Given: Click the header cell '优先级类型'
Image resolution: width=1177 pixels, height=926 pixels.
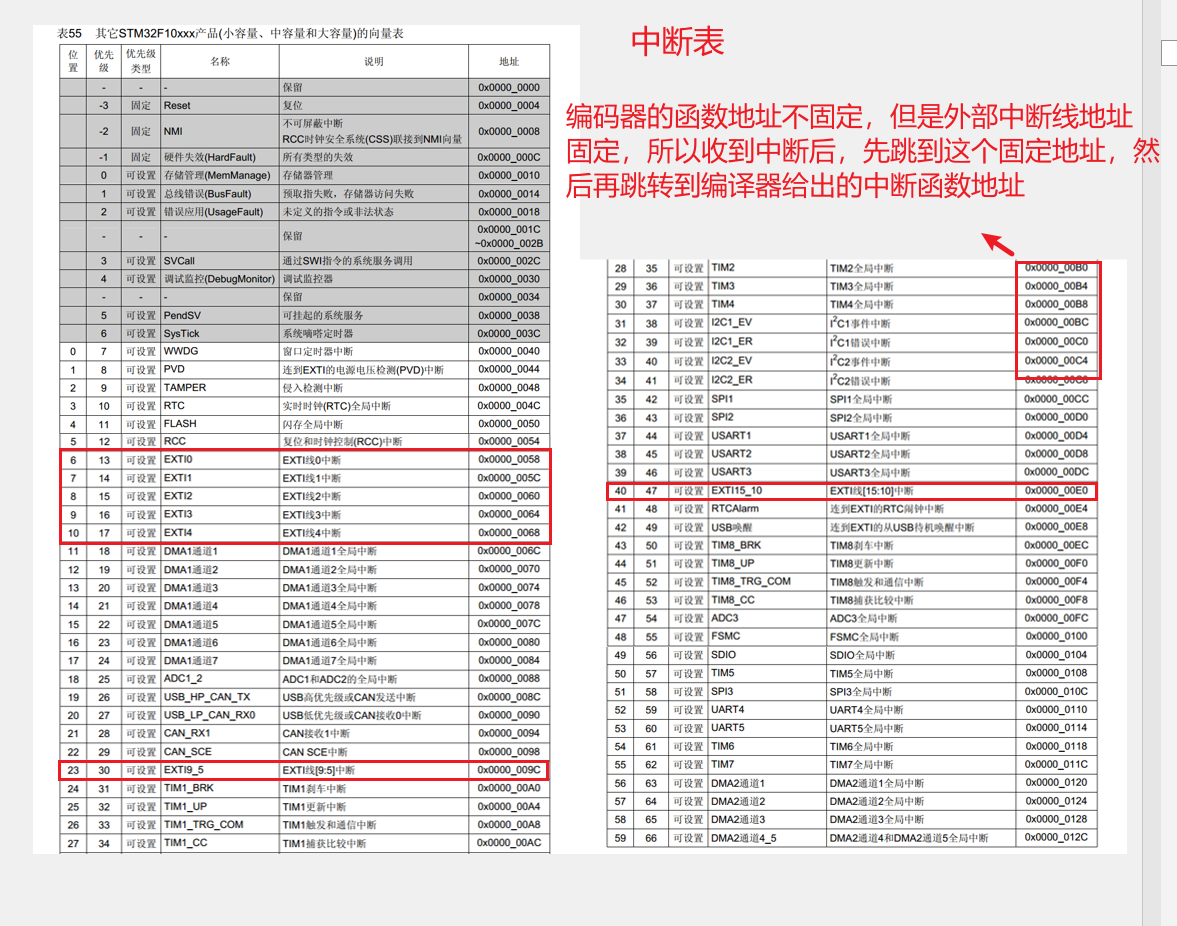Looking at the screenshot, I should click(140, 62).
